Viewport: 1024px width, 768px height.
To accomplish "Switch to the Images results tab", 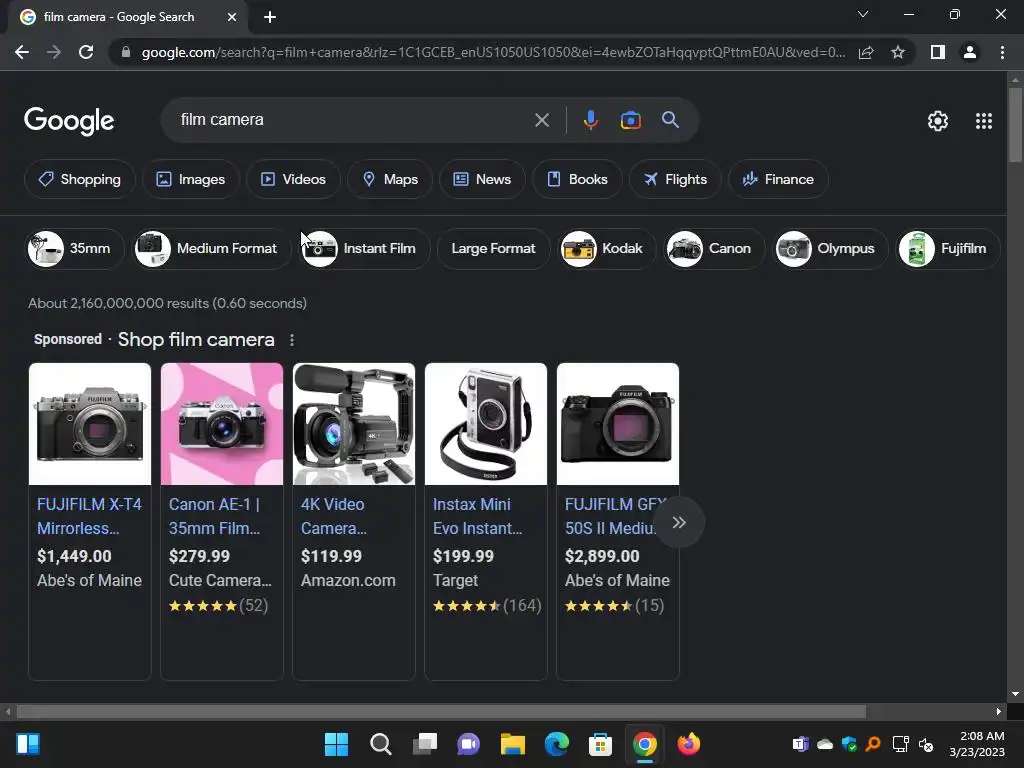I will 191,179.
